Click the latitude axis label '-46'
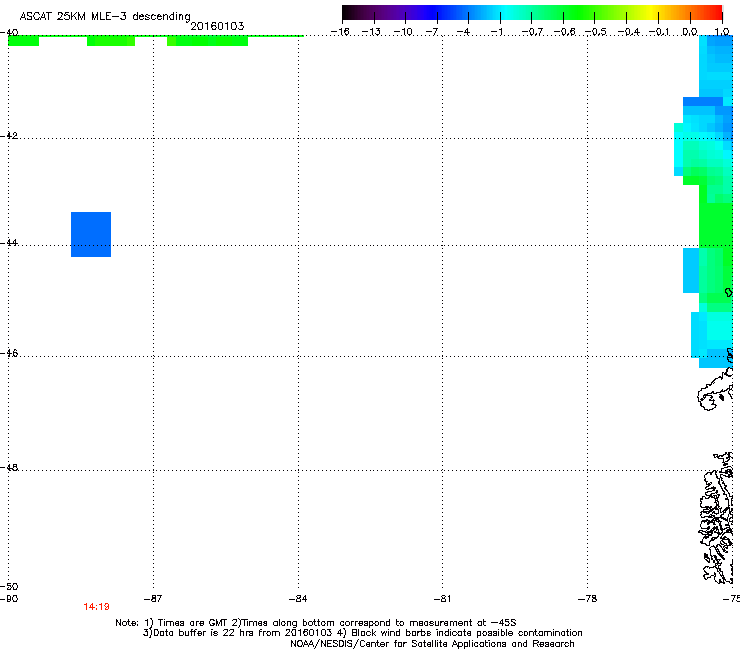 click(x=9, y=353)
